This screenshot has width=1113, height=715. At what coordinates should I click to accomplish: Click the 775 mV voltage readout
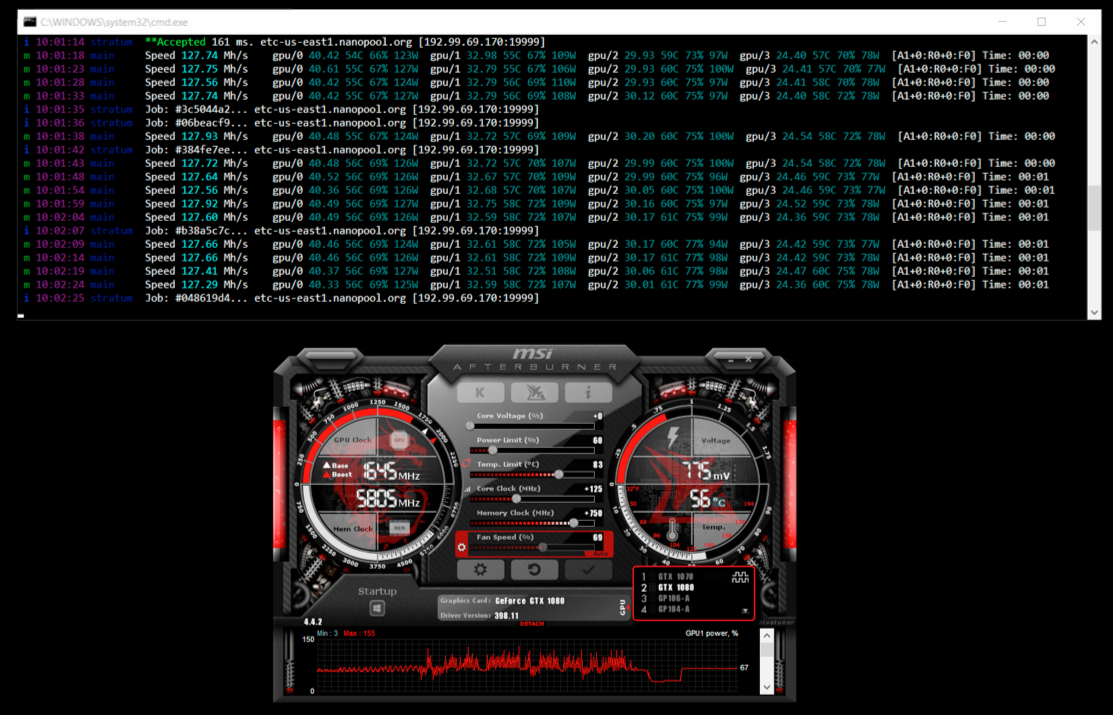pos(706,471)
